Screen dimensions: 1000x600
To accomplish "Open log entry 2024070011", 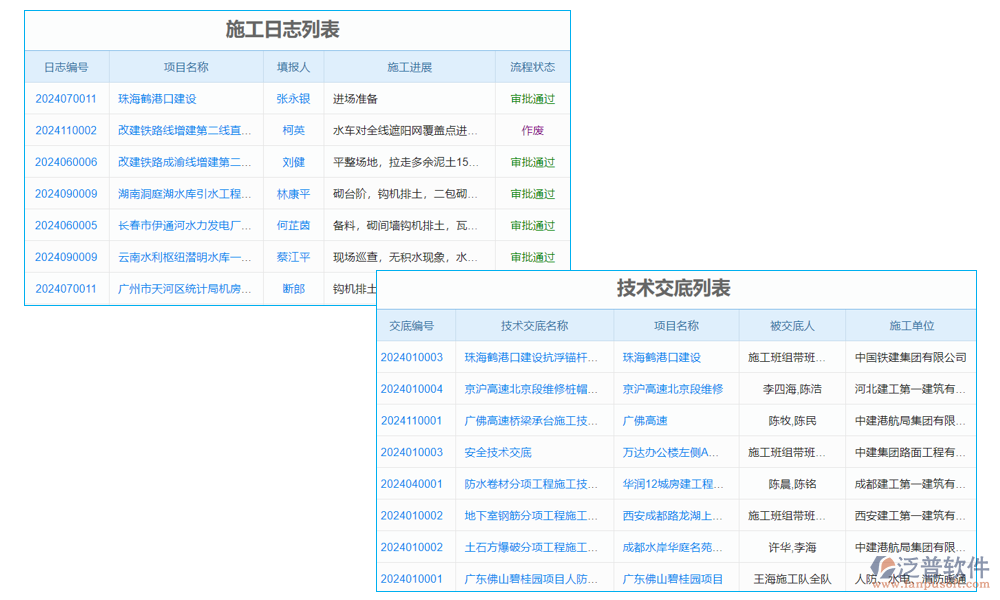I will pyautogui.click(x=66, y=98).
